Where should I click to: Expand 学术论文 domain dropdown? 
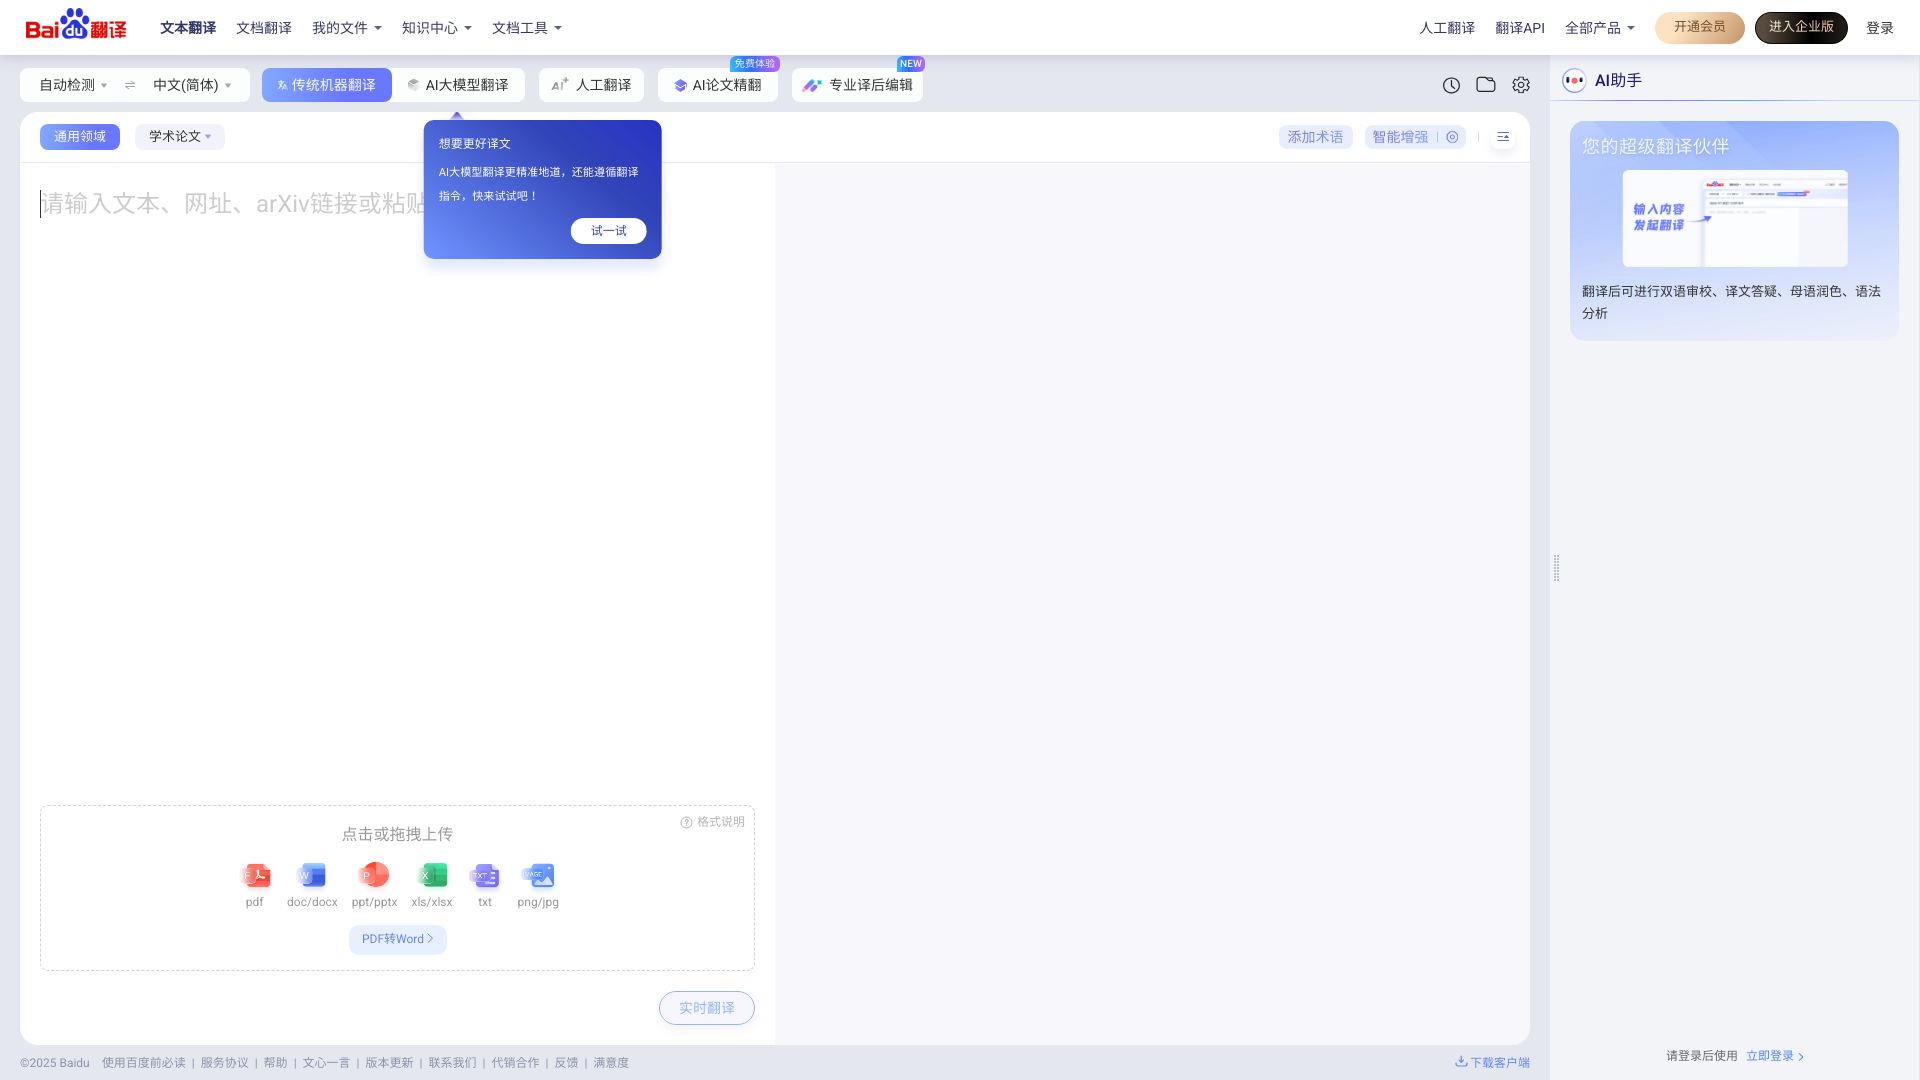(x=180, y=137)
